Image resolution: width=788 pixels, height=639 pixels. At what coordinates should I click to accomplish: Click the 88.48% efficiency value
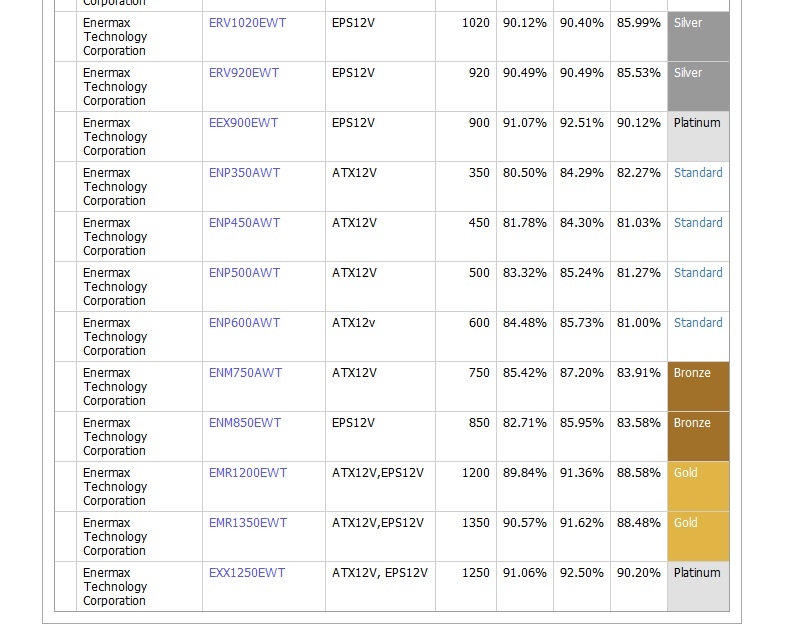pos(639,523)
